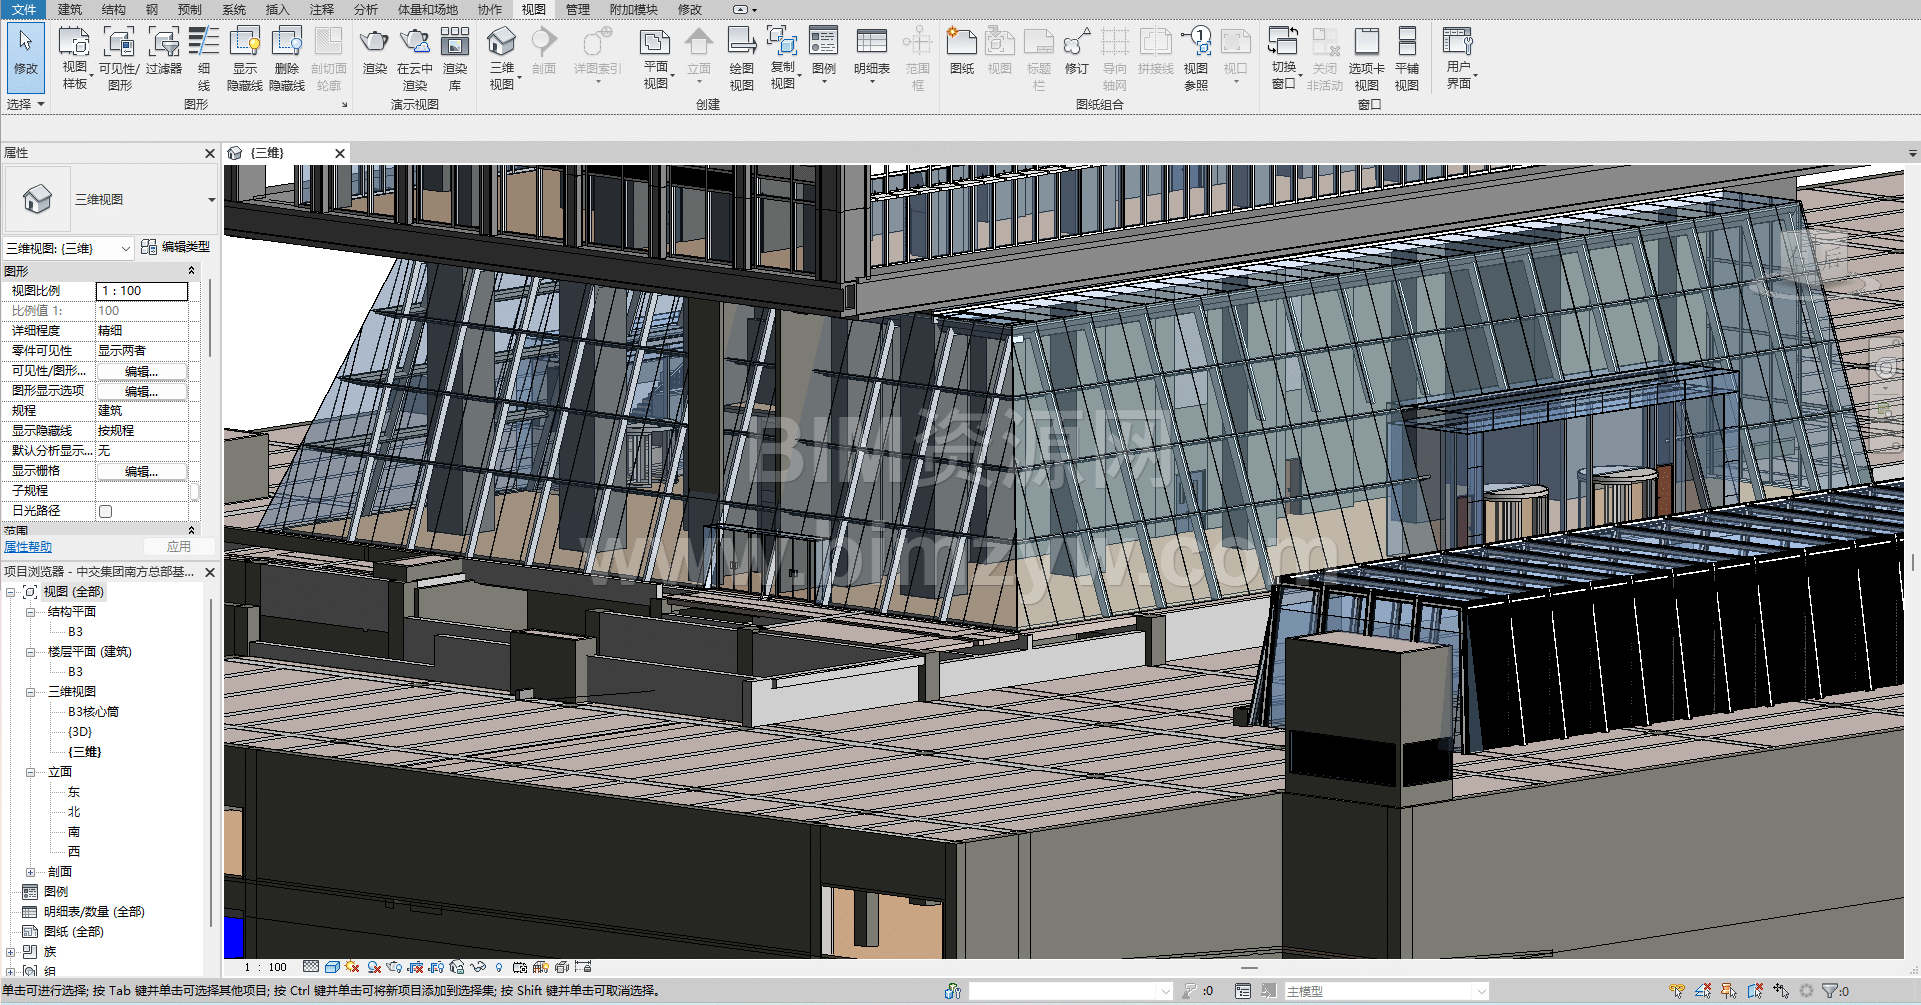
Task: Click the 编辑类型 button
Action: (x=176, y=247)
